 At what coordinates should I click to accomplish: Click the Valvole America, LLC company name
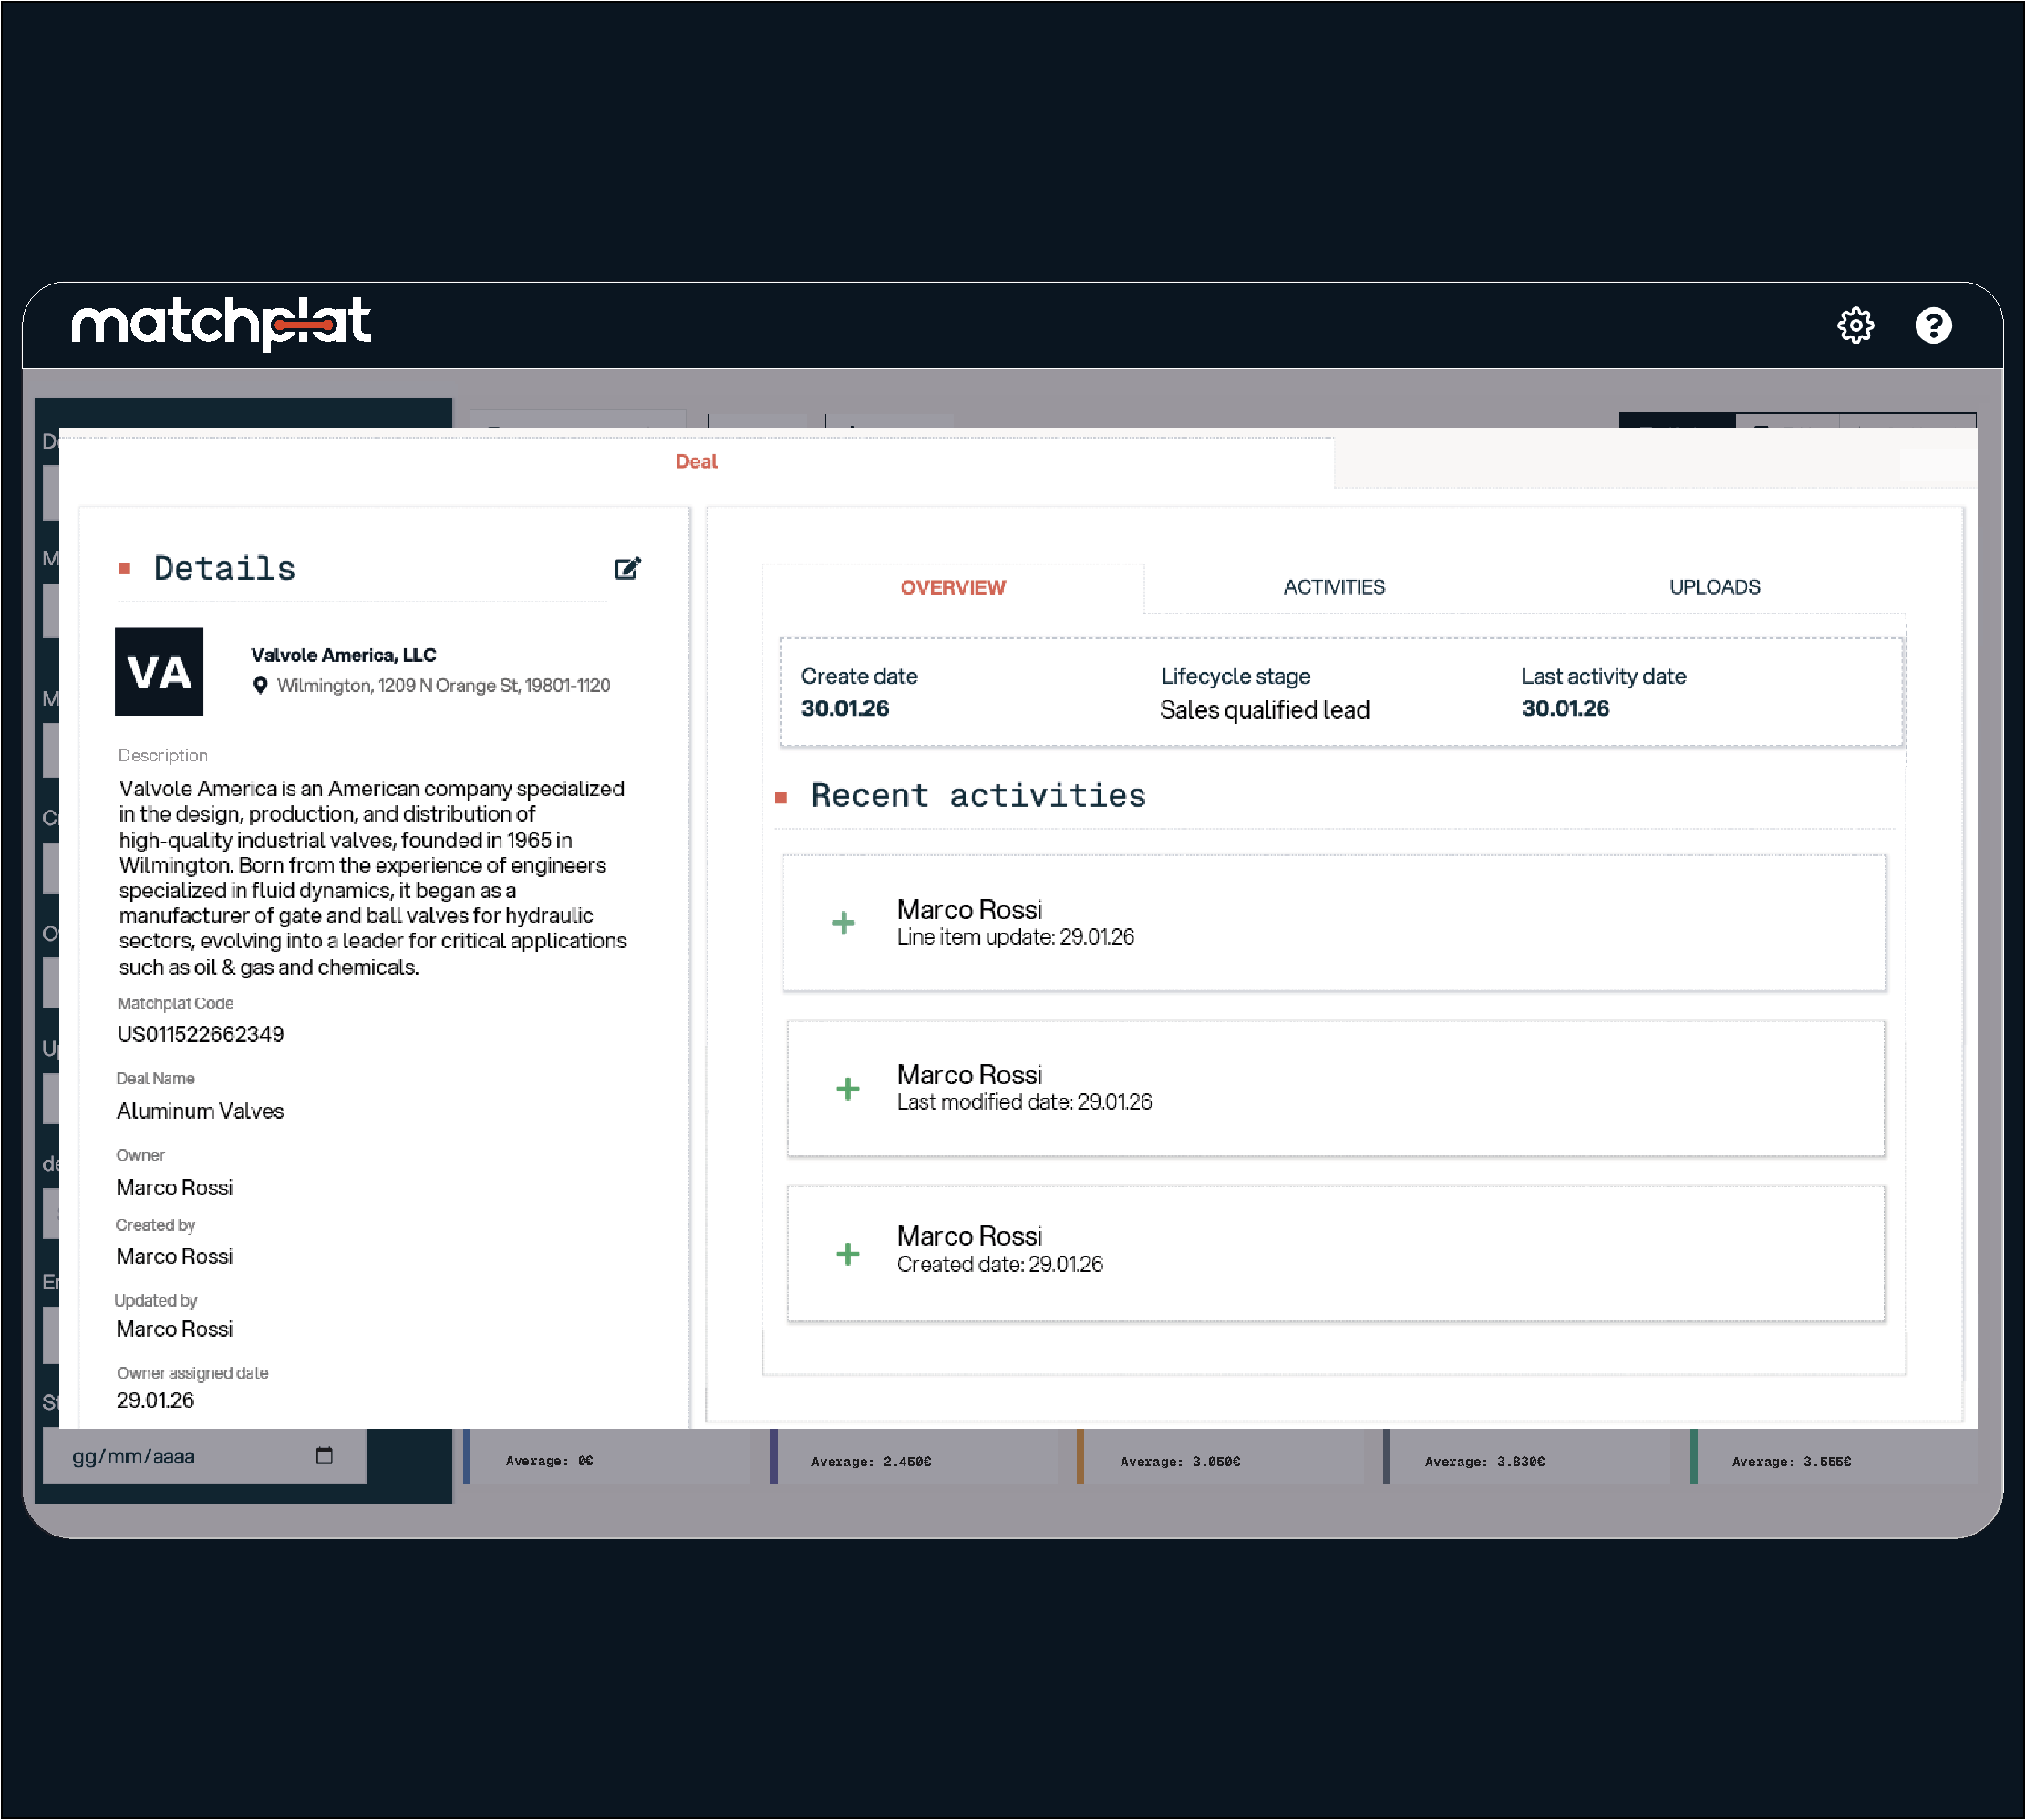[x=343, y=655]
